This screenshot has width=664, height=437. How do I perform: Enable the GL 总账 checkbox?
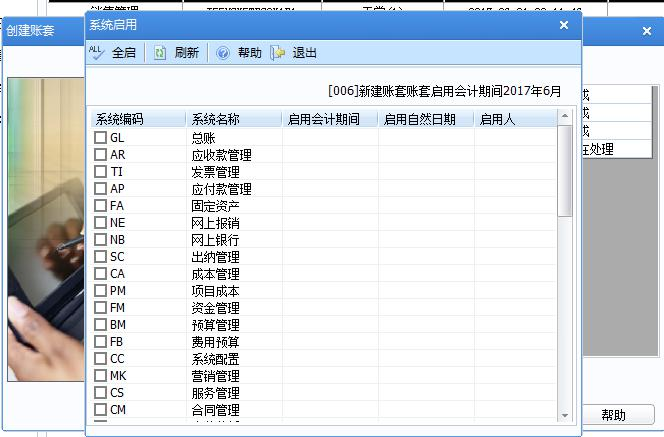(x=100, y=138)
